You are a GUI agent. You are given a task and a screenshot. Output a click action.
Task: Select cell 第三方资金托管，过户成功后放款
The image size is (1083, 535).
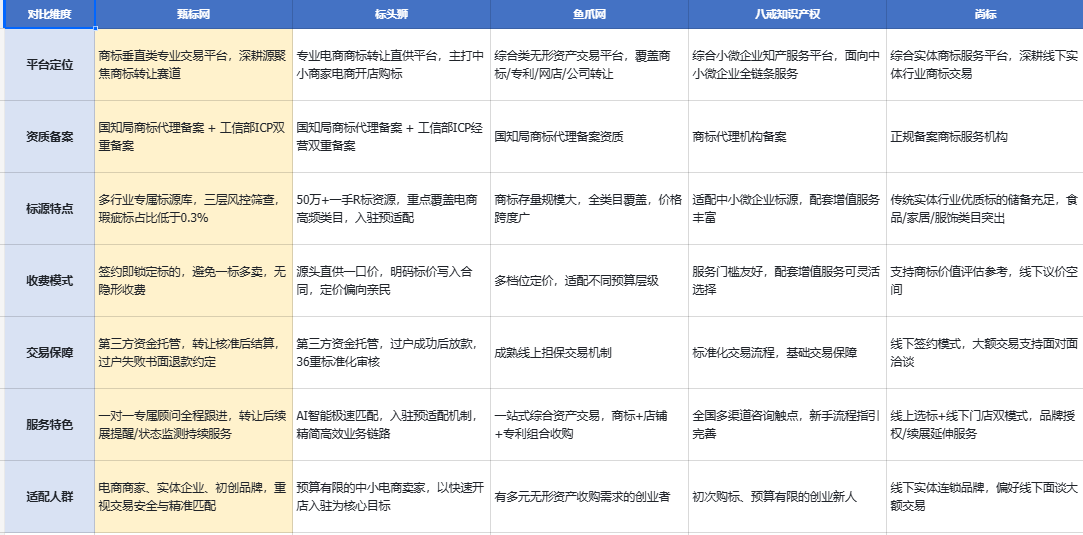pyautogui.click(x=392, y=353)
